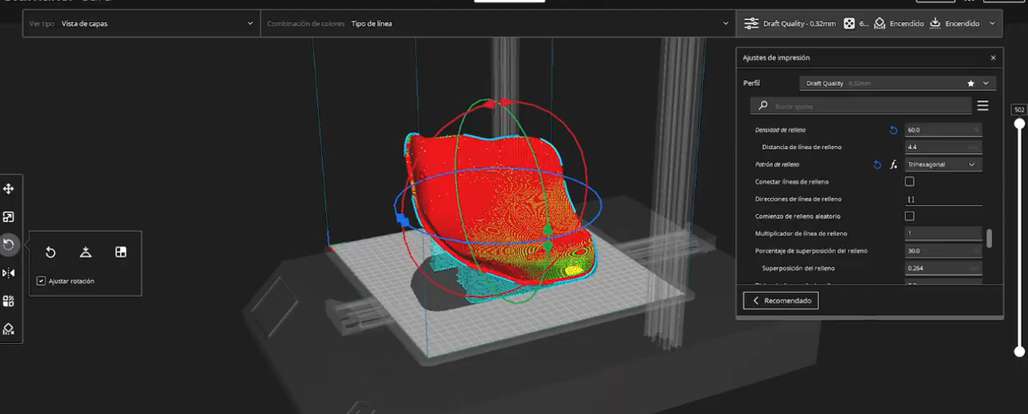Screen dimensions: 1028x414
Task: Click the star icon in profile selector
Action: click(971, 84)
